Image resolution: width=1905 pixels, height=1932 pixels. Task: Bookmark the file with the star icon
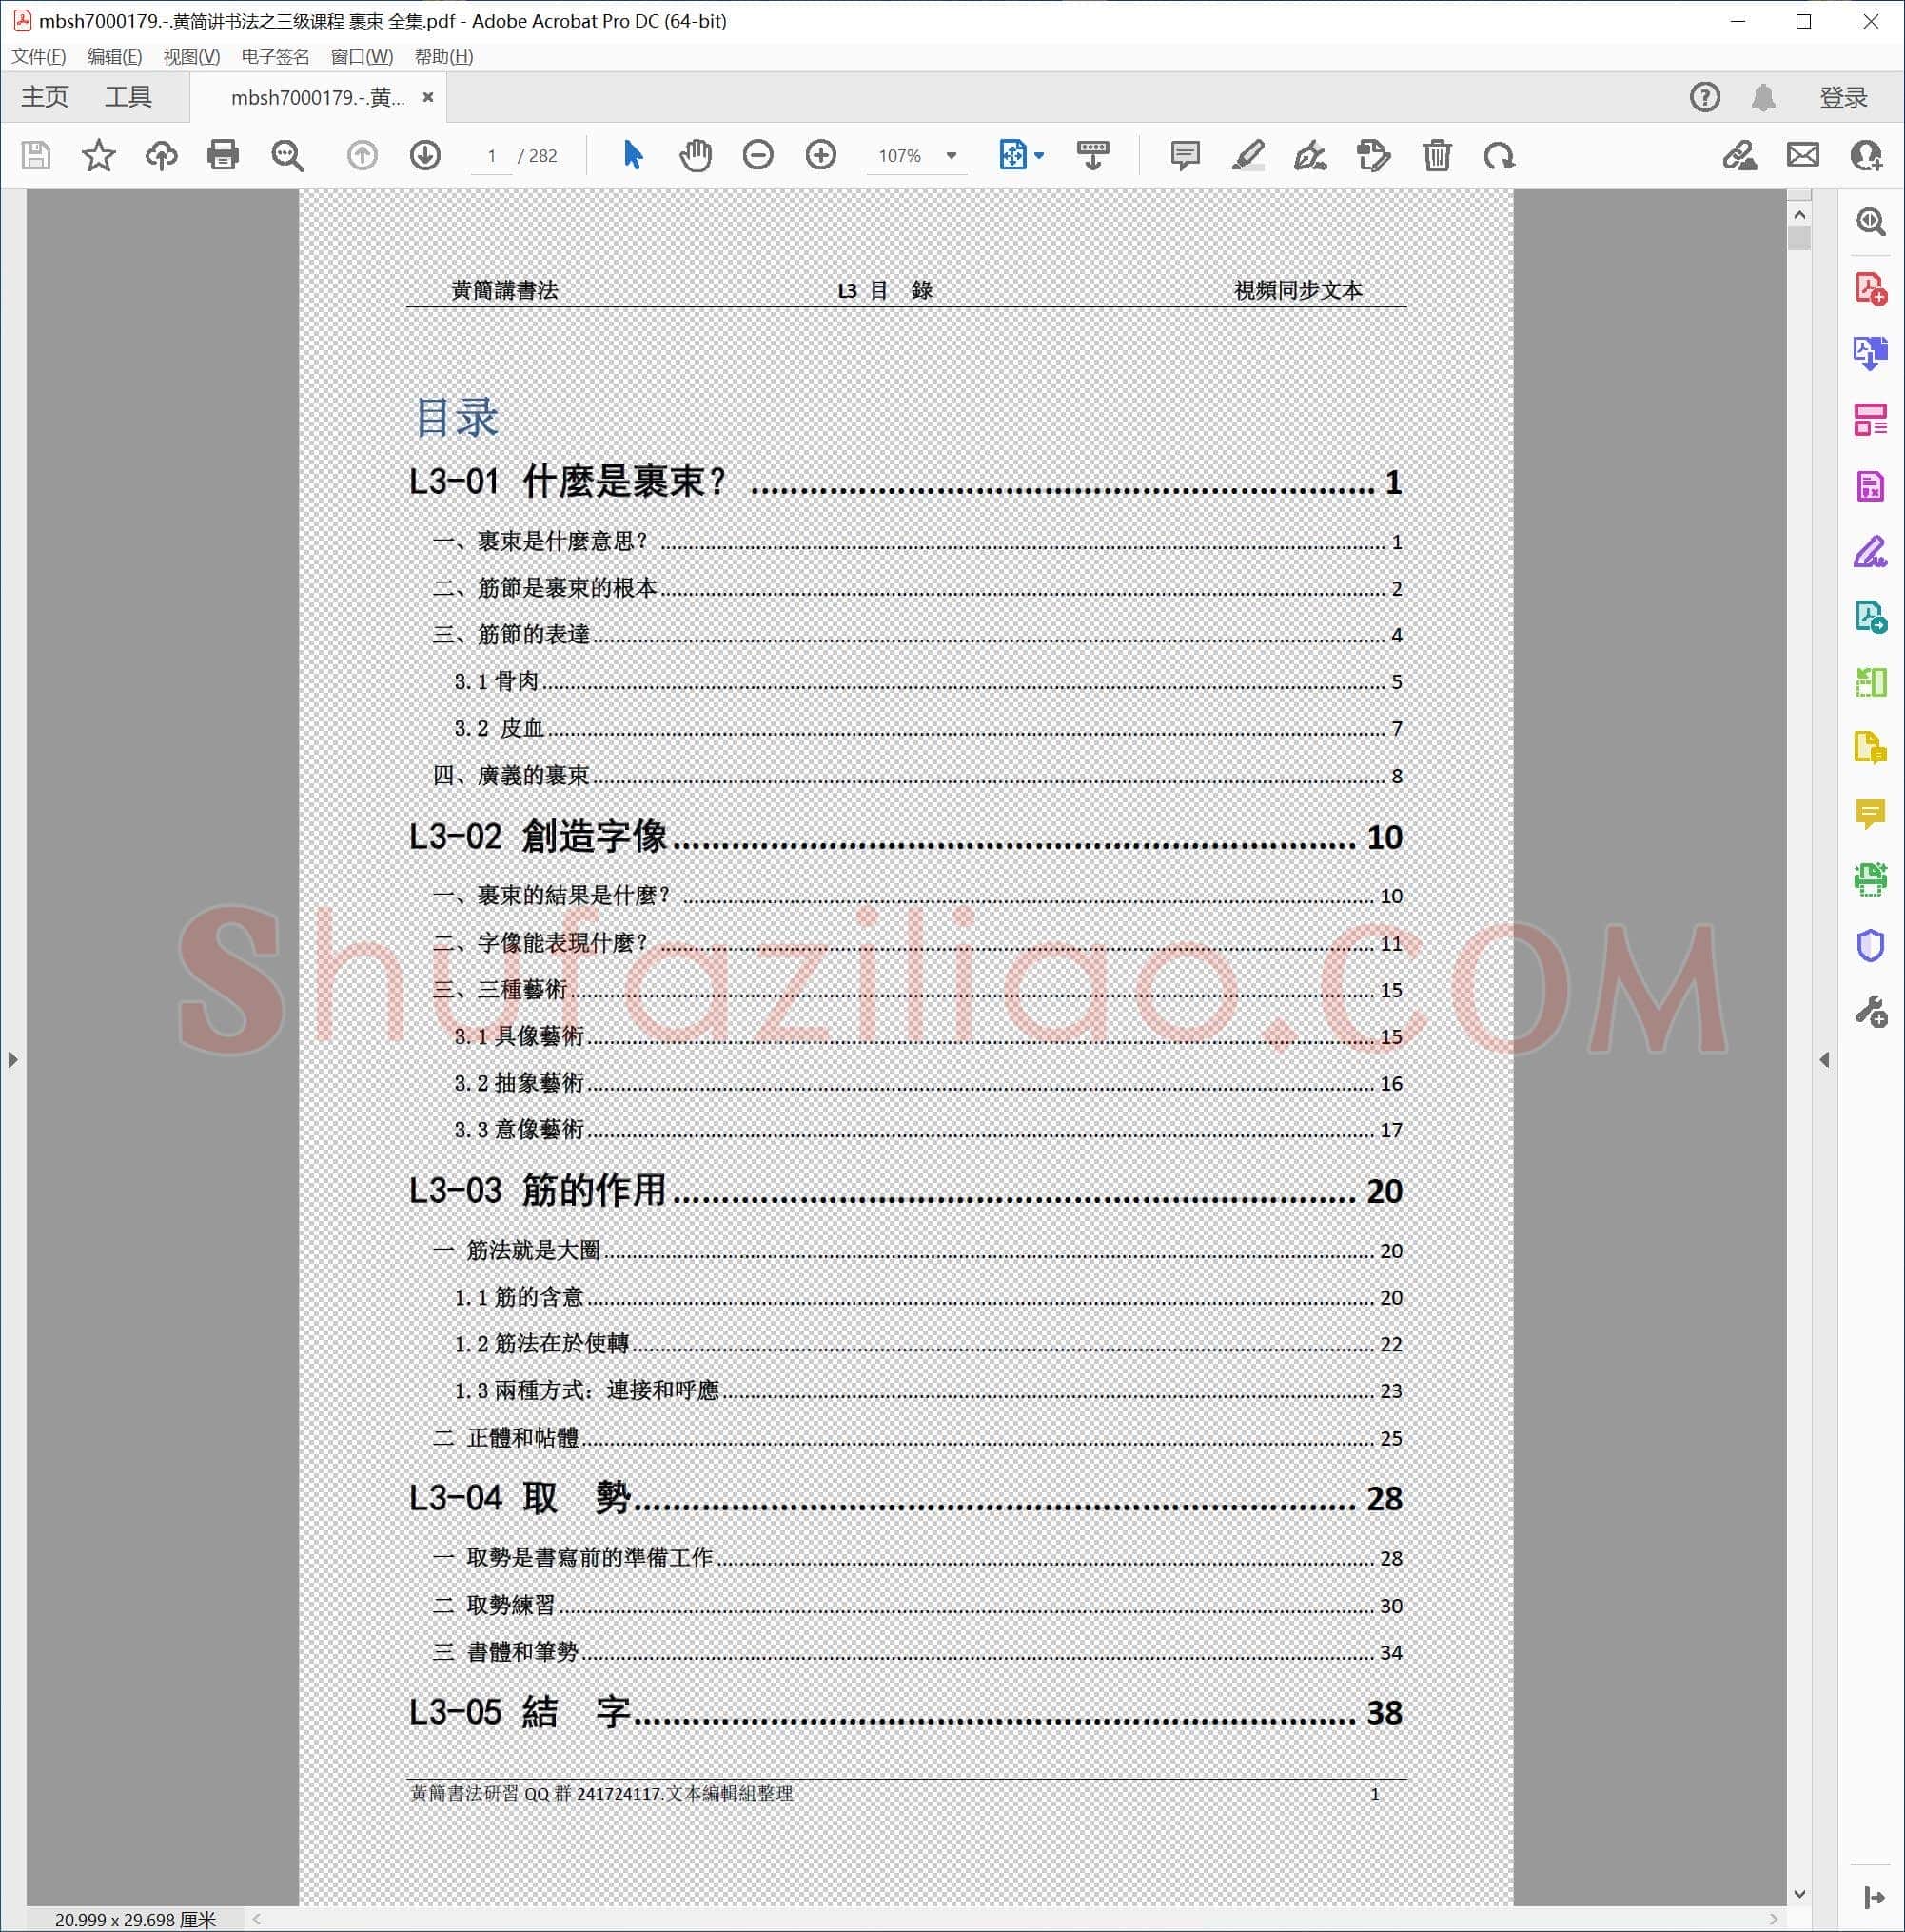click(98, 156)
